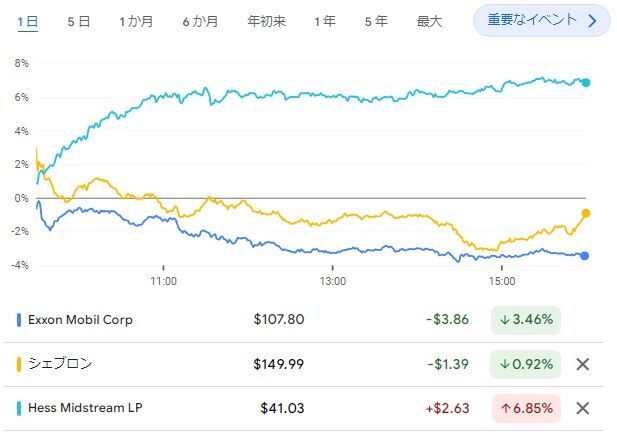Open the Exxon Mobil Corp row
The height and width of the screenshot is (436, 617).
coord(82,320)
